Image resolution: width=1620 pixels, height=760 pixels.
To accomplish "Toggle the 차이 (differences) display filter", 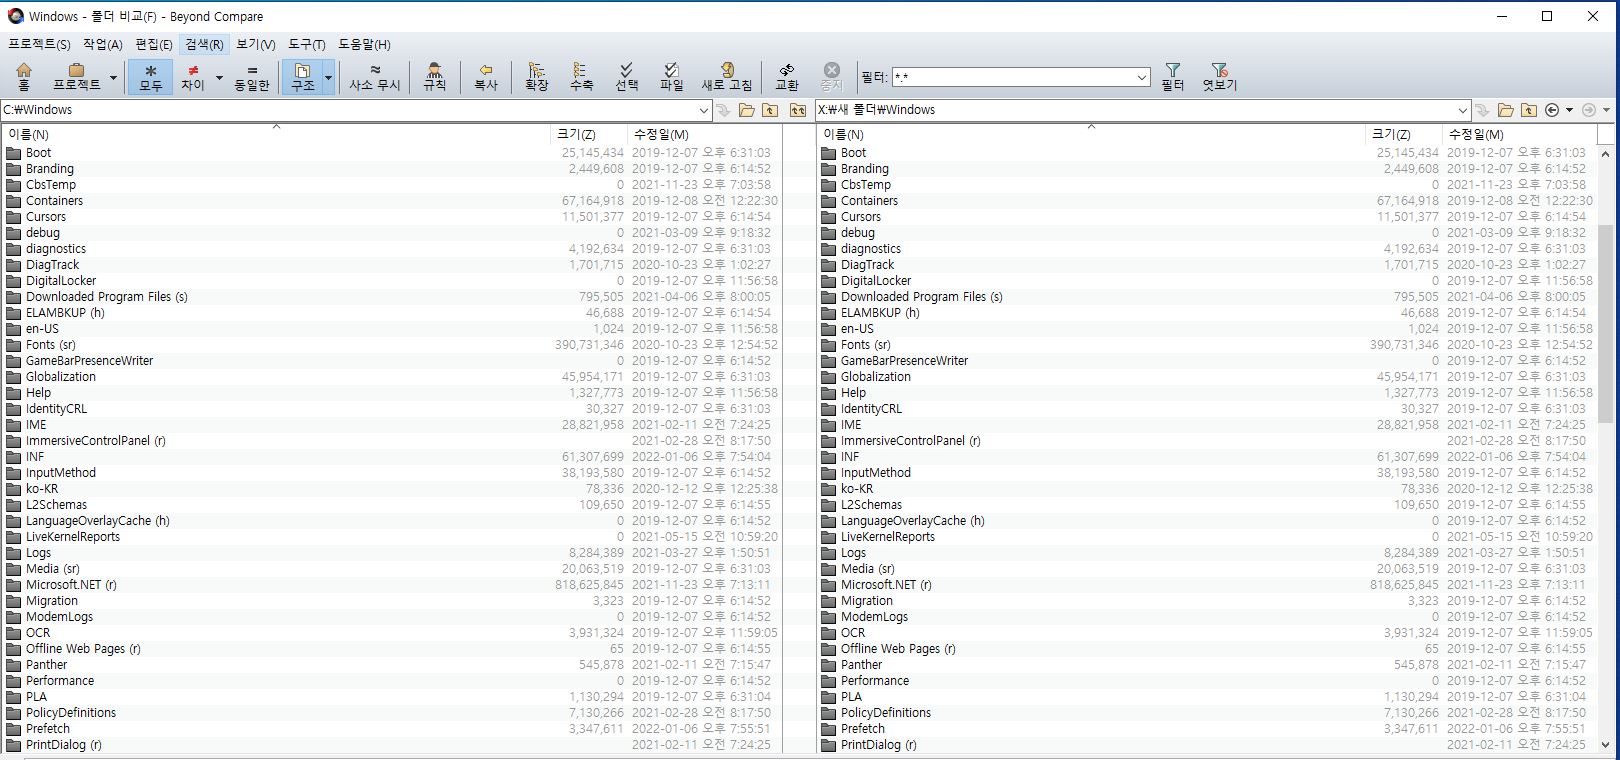I will coord(192,77).
